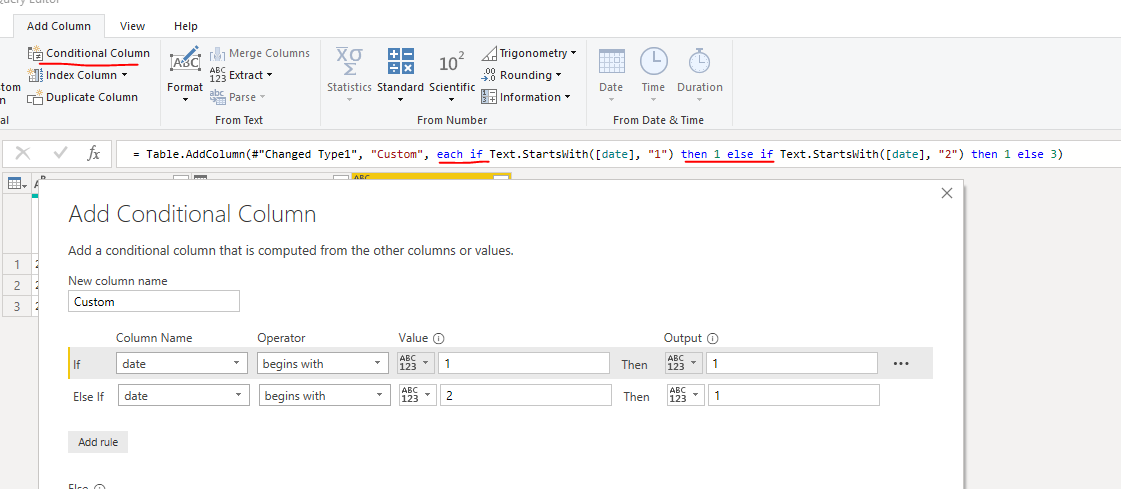The height and width of the screenshot is (489, 1121).
Task: Click the If row Output field
Action: coord(791,363)
